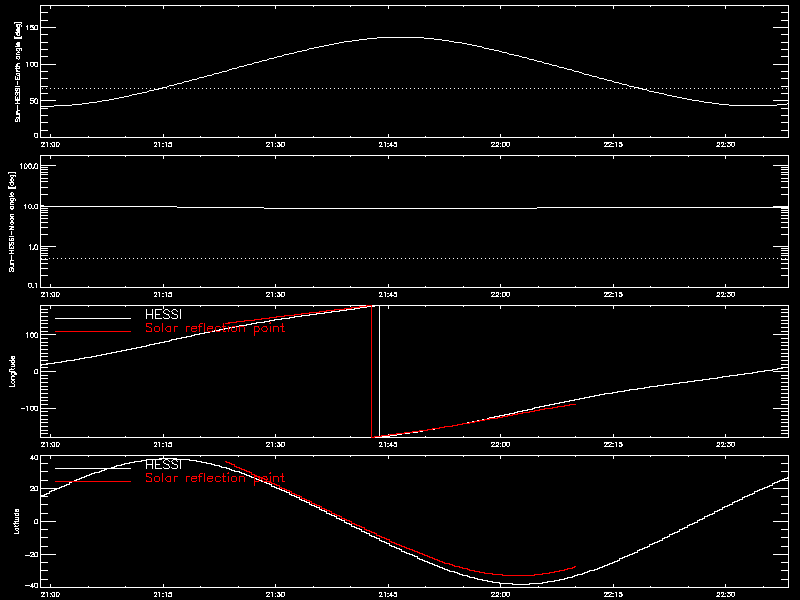
Task: Click the dotted threshold line in Sun-HESSI-Earth plot
Action: 414,89
